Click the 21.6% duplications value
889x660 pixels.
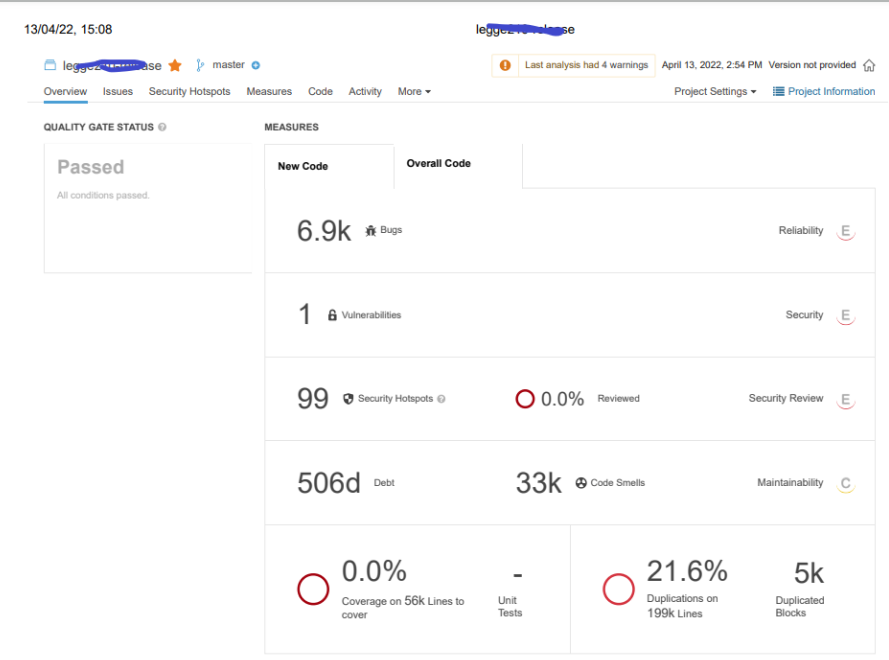tap(687, 571)
